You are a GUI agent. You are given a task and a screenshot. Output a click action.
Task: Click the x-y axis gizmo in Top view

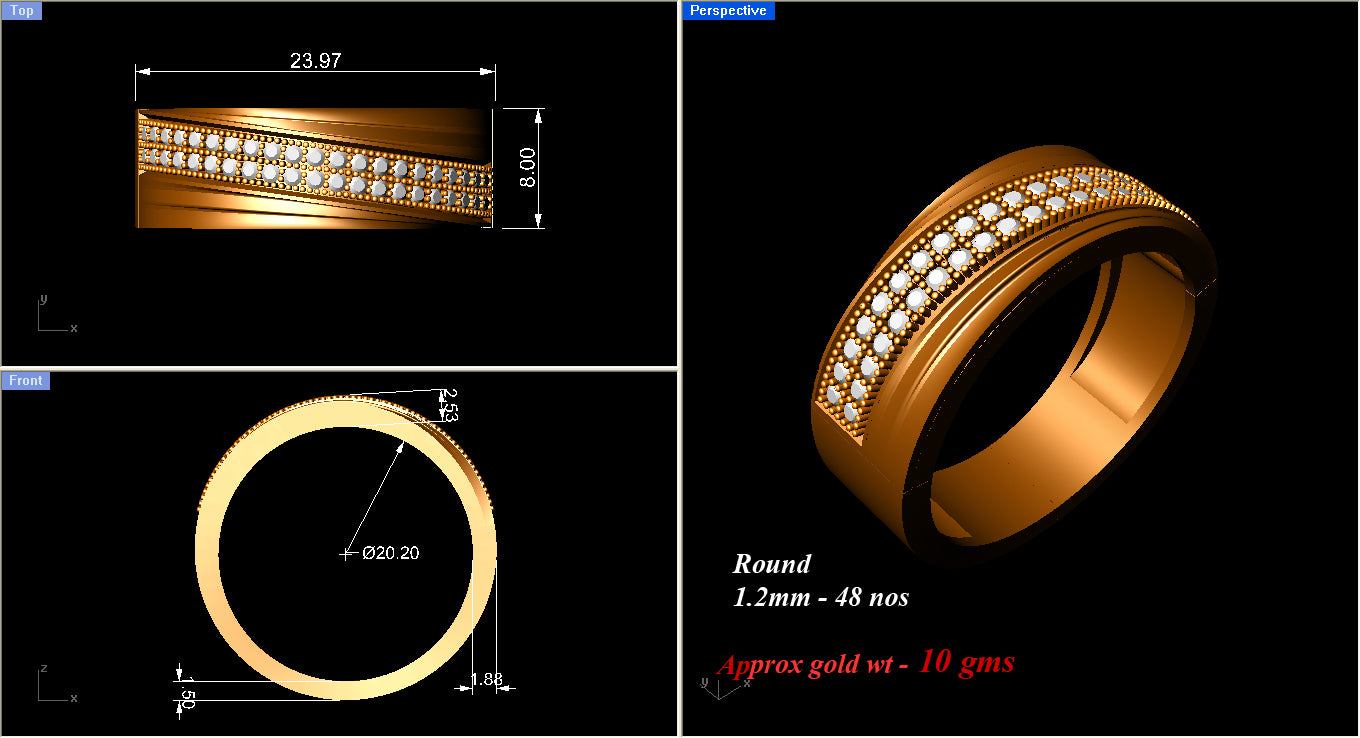52,313
